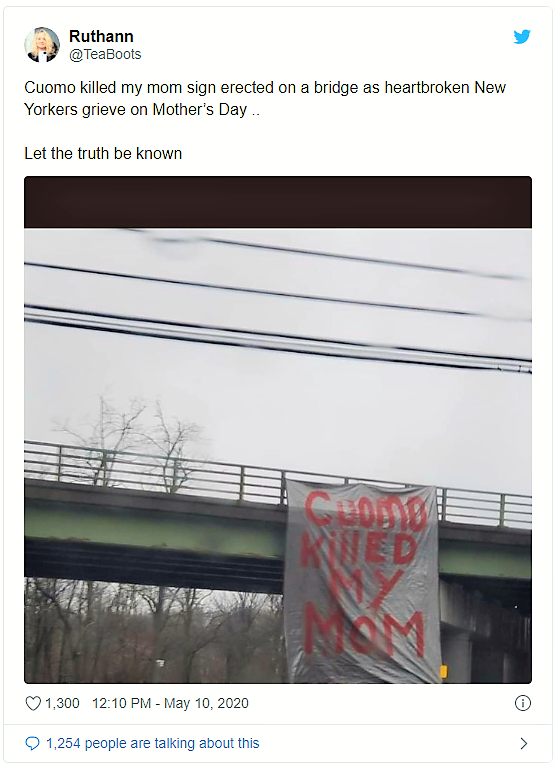
Task: Click the display name Ruthann
Action: (101, 36)
